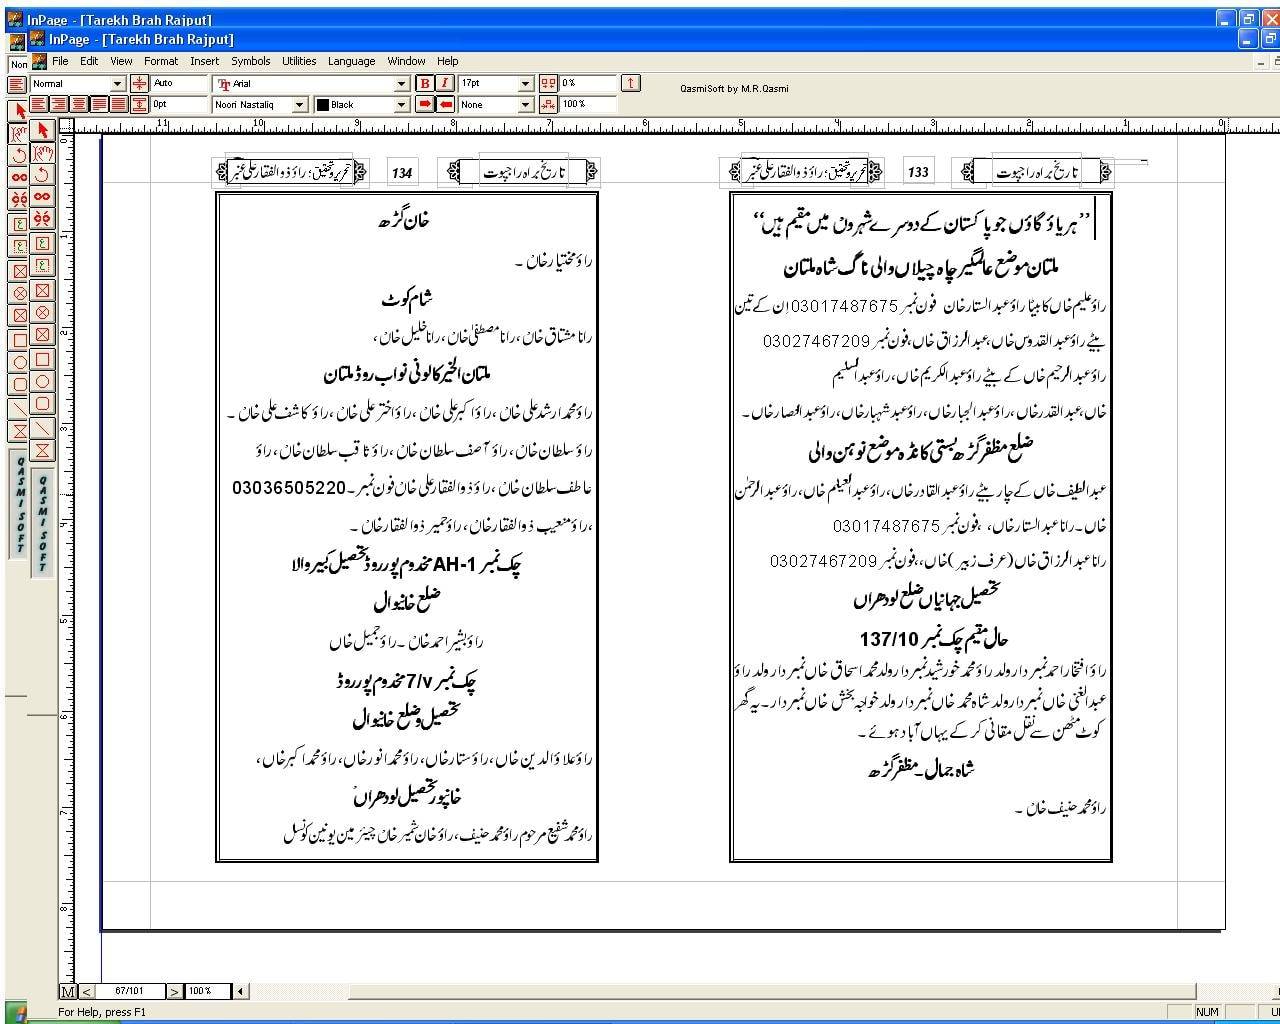The height and width of the screenshot is (1024, 1280).
Task: Go to previous page with < button
Action: pyautogui.click(x=87, y=991)
